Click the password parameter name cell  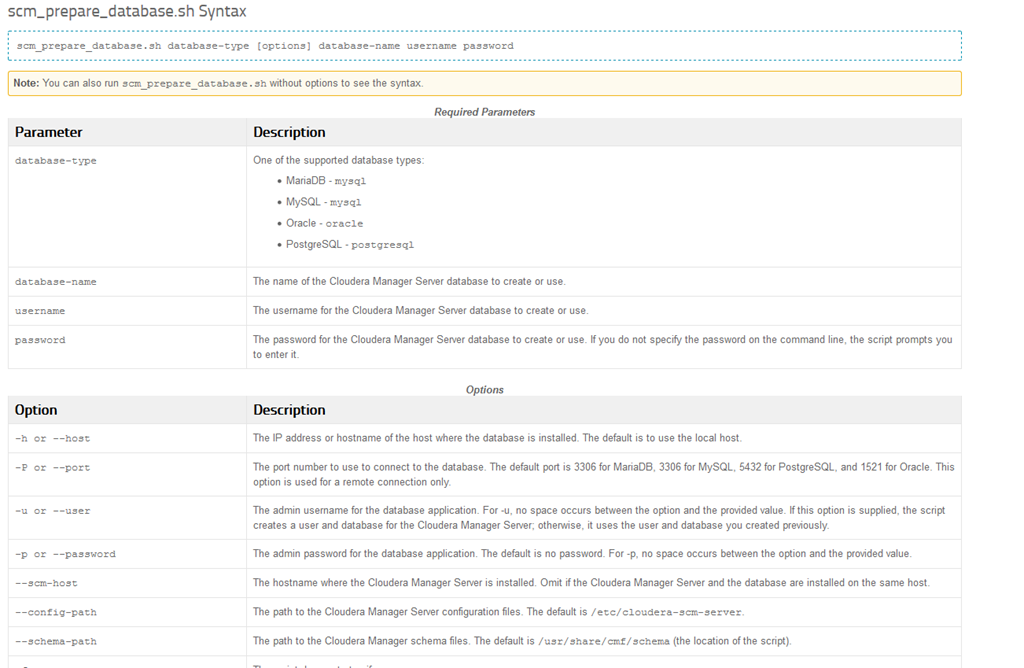[x=40, y=340]
